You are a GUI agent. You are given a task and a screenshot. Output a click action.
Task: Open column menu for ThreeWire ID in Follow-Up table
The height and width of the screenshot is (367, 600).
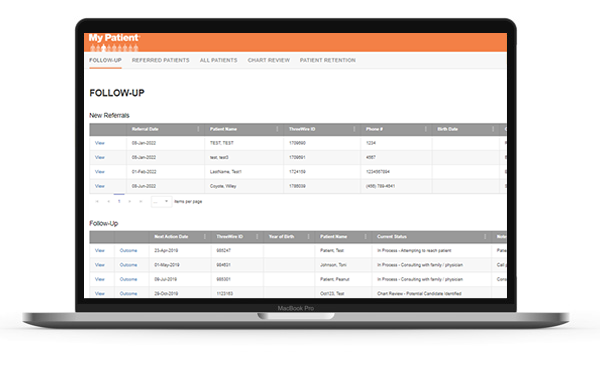(257, 237)
